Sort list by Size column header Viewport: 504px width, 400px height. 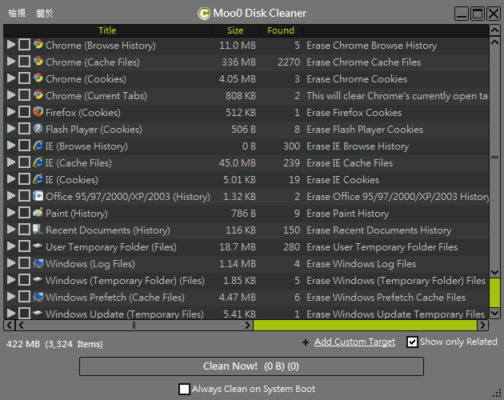coord(235,30)
